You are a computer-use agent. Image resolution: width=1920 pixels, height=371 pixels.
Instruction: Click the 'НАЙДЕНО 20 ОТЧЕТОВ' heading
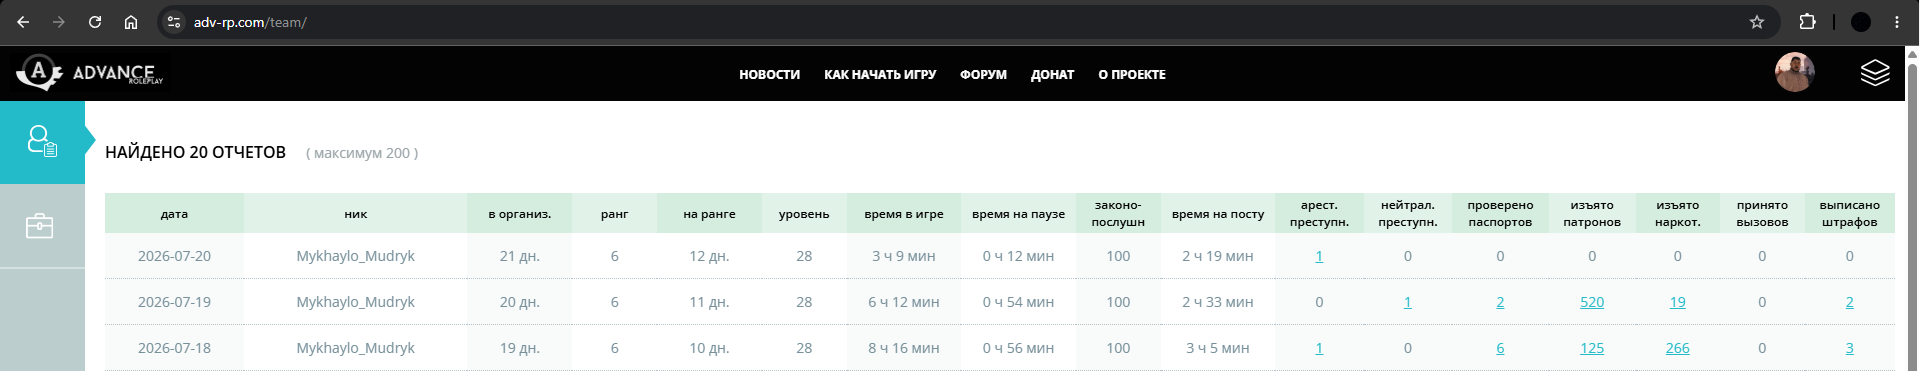(195, 152)
